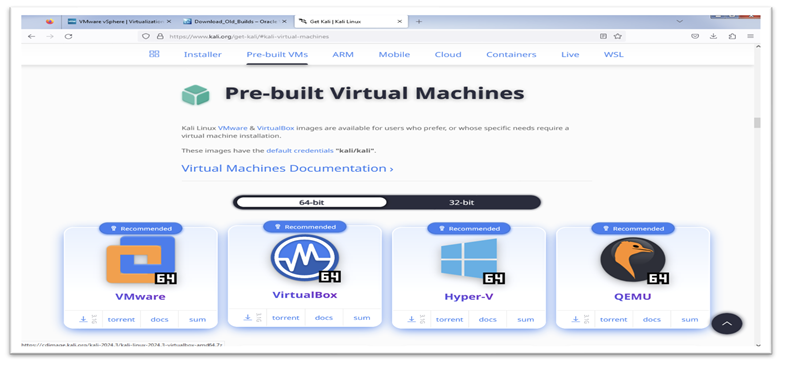
Task: Download the QEMU 64-bit image
Action: (576, 319)
